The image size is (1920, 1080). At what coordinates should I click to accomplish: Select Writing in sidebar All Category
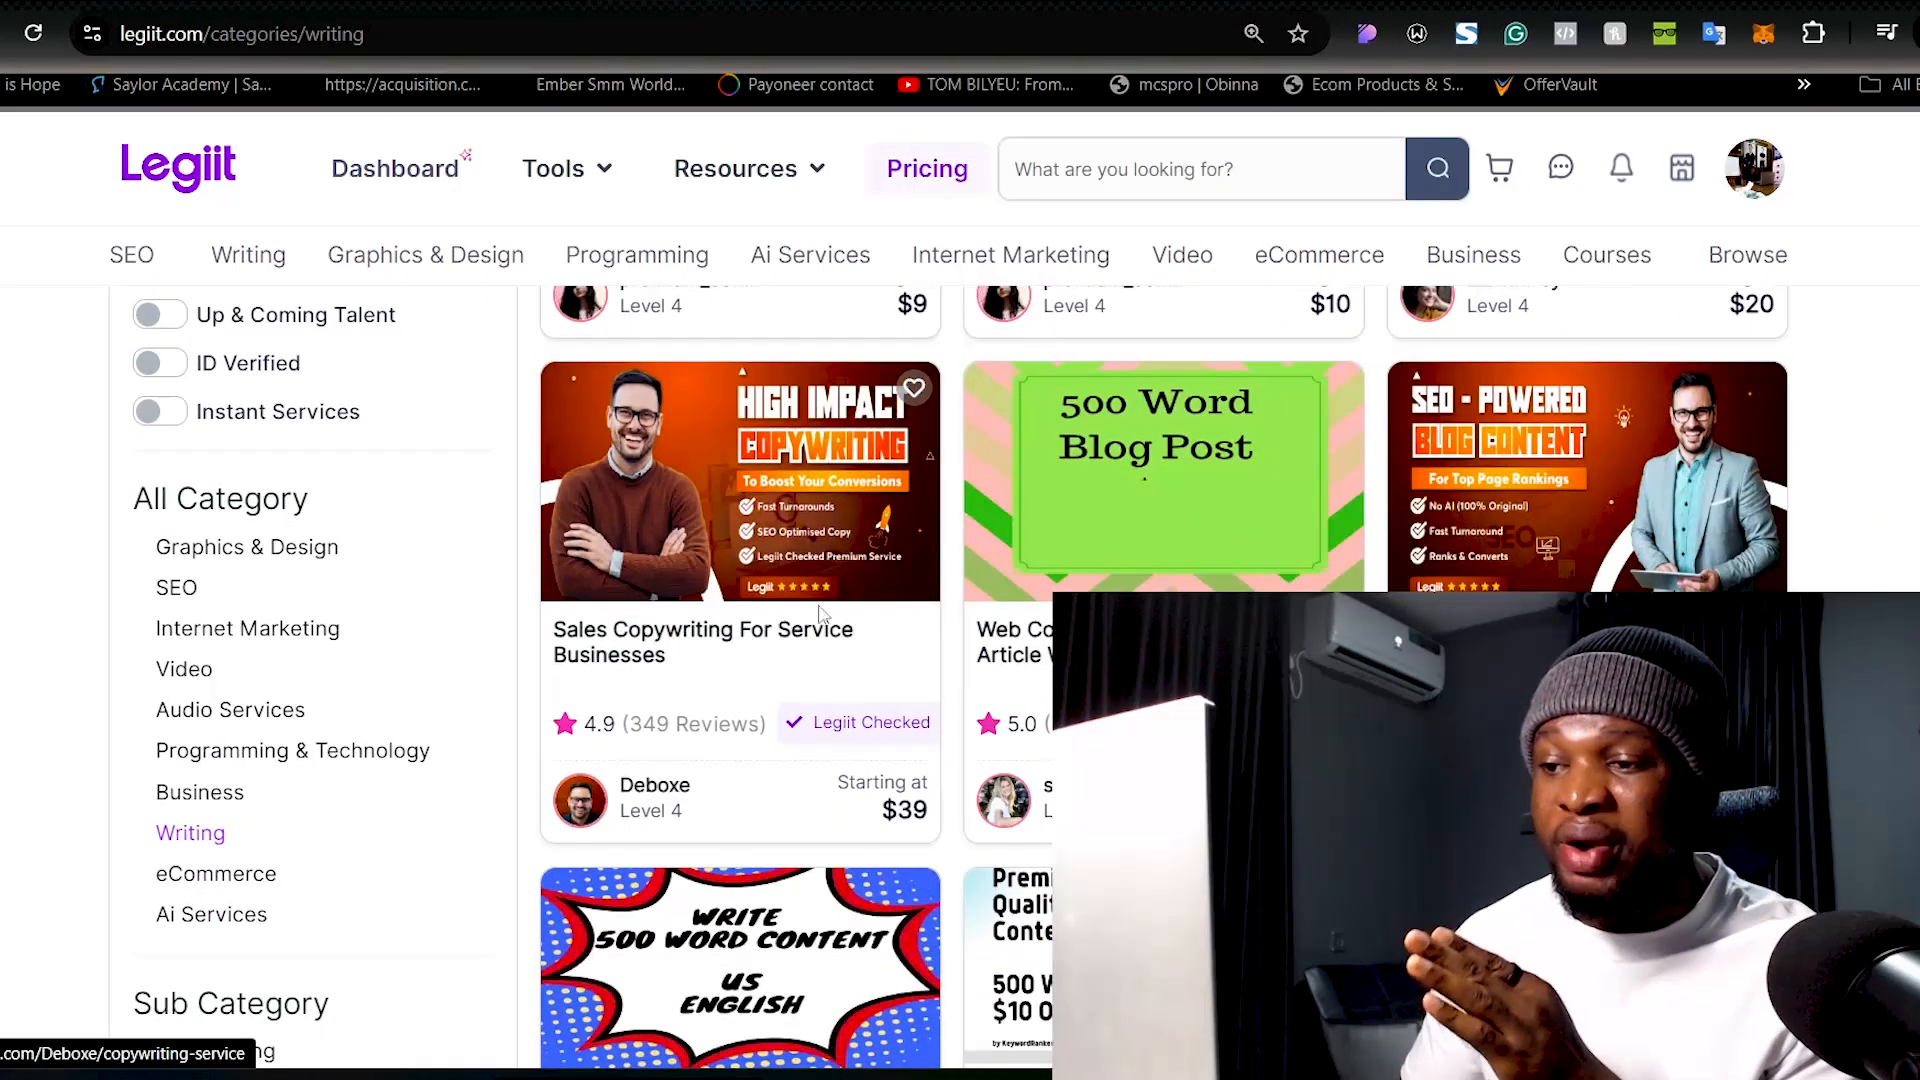tap(190, 833)
